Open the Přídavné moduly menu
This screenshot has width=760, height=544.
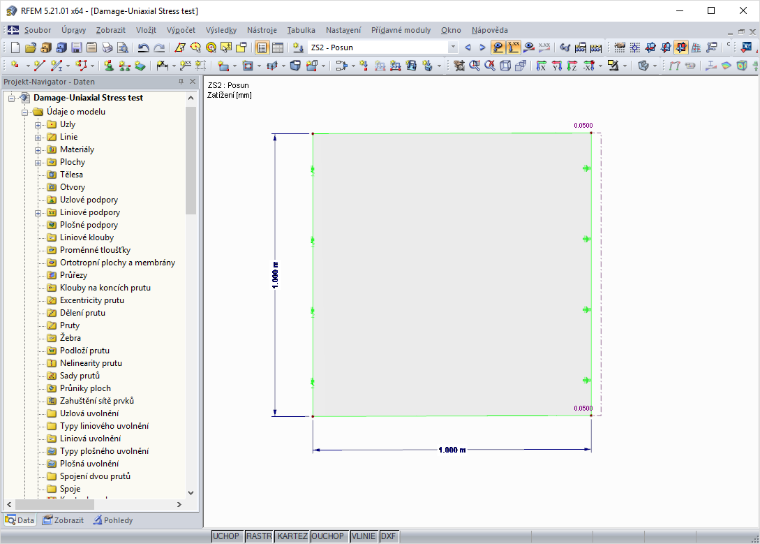click(x=401, y=30)
